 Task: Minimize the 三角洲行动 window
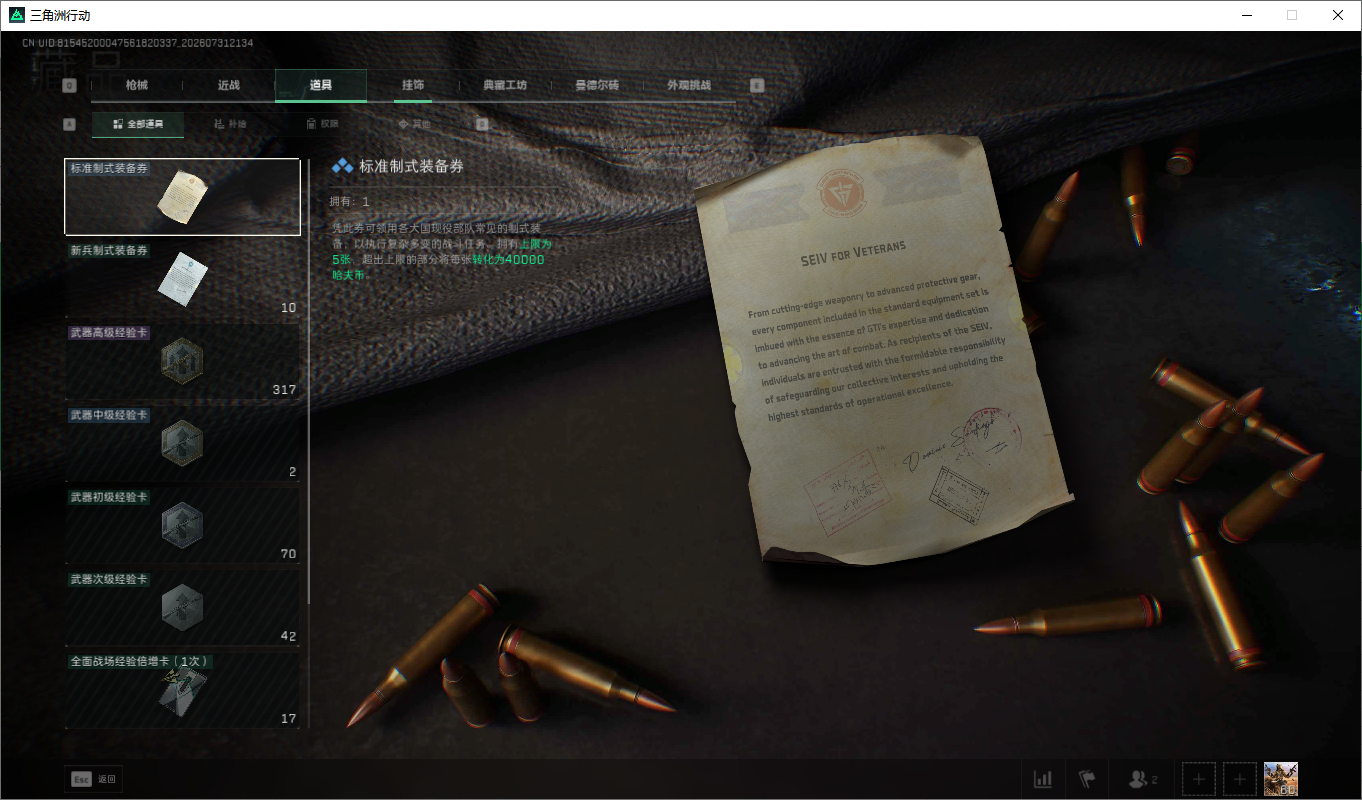pos(1246,15)
